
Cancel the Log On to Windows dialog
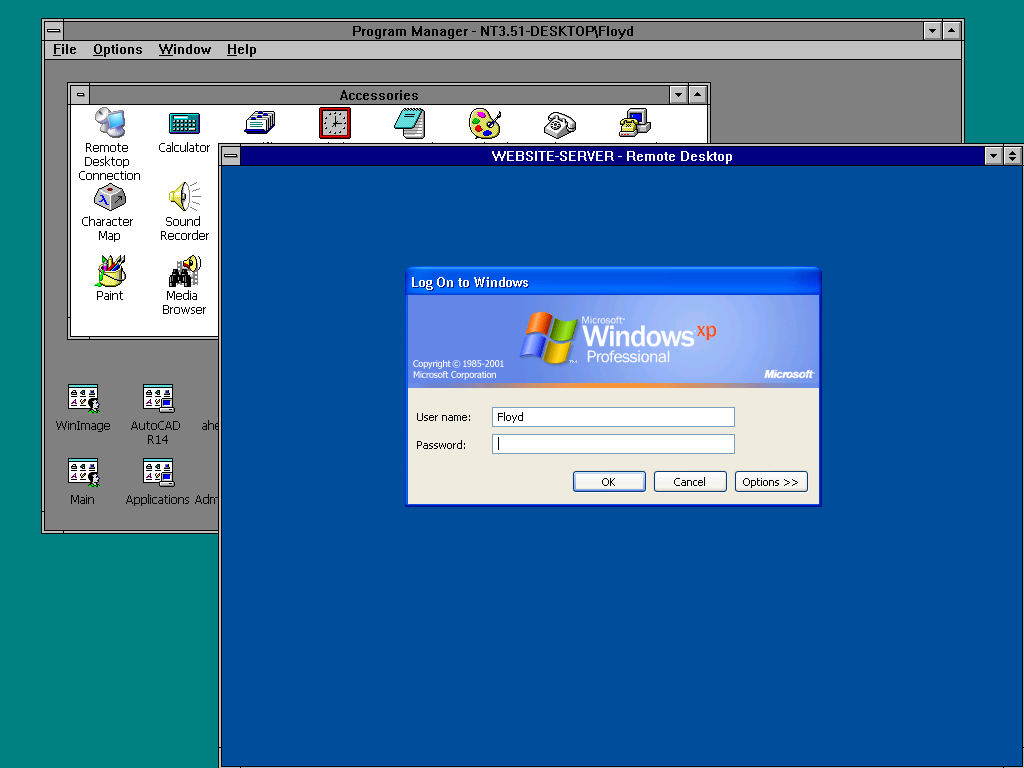coord(689,482)
